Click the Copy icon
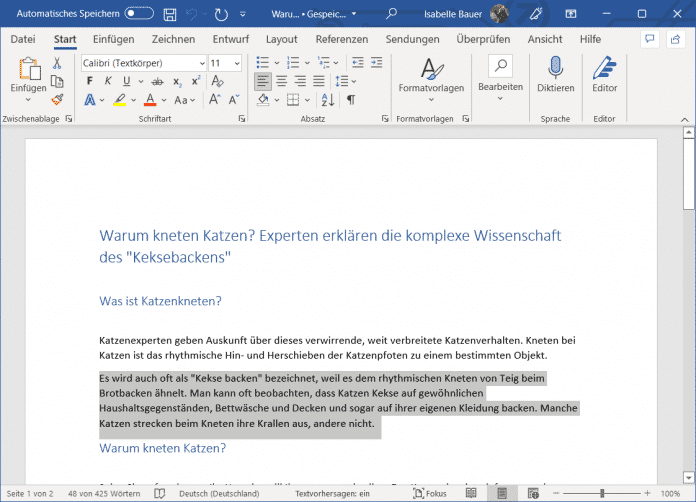 point(57,82)
